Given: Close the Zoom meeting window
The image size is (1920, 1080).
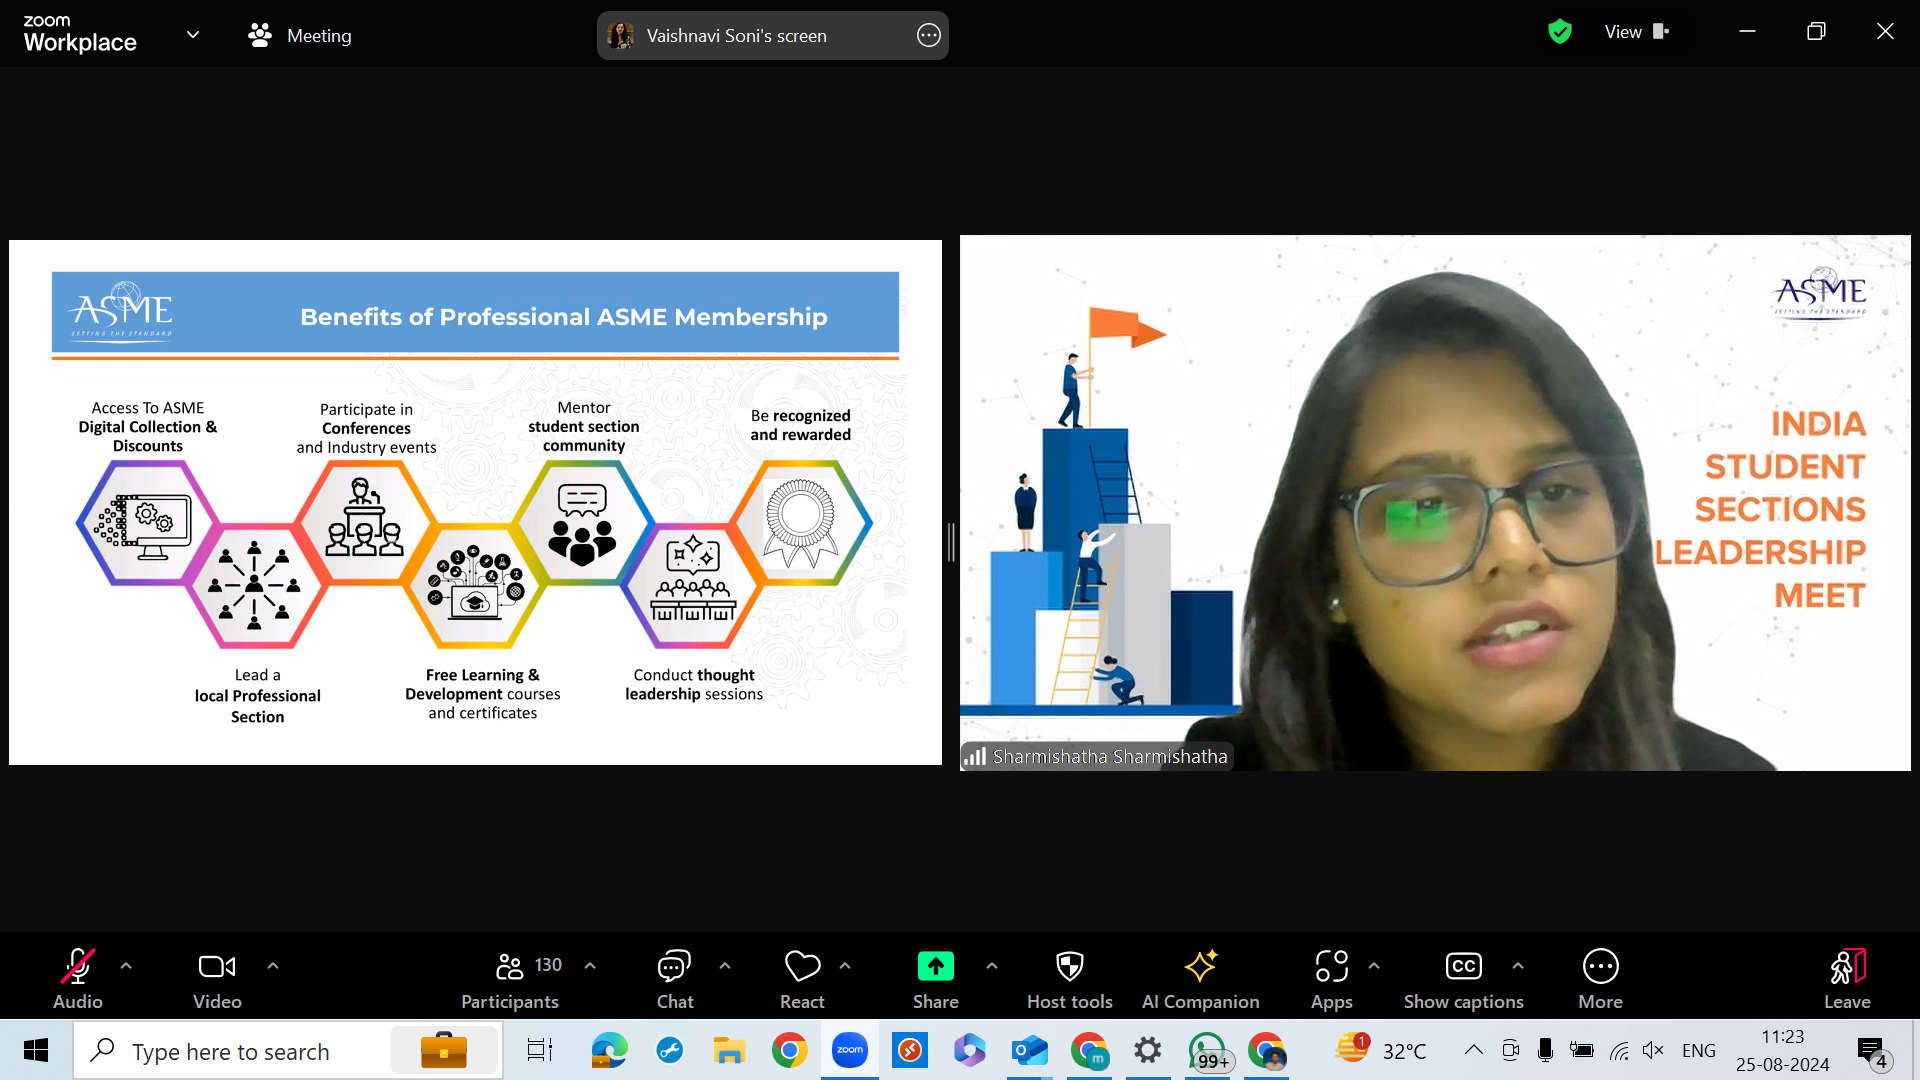Looking at the screenshot, I should [x=1885, y=32].
